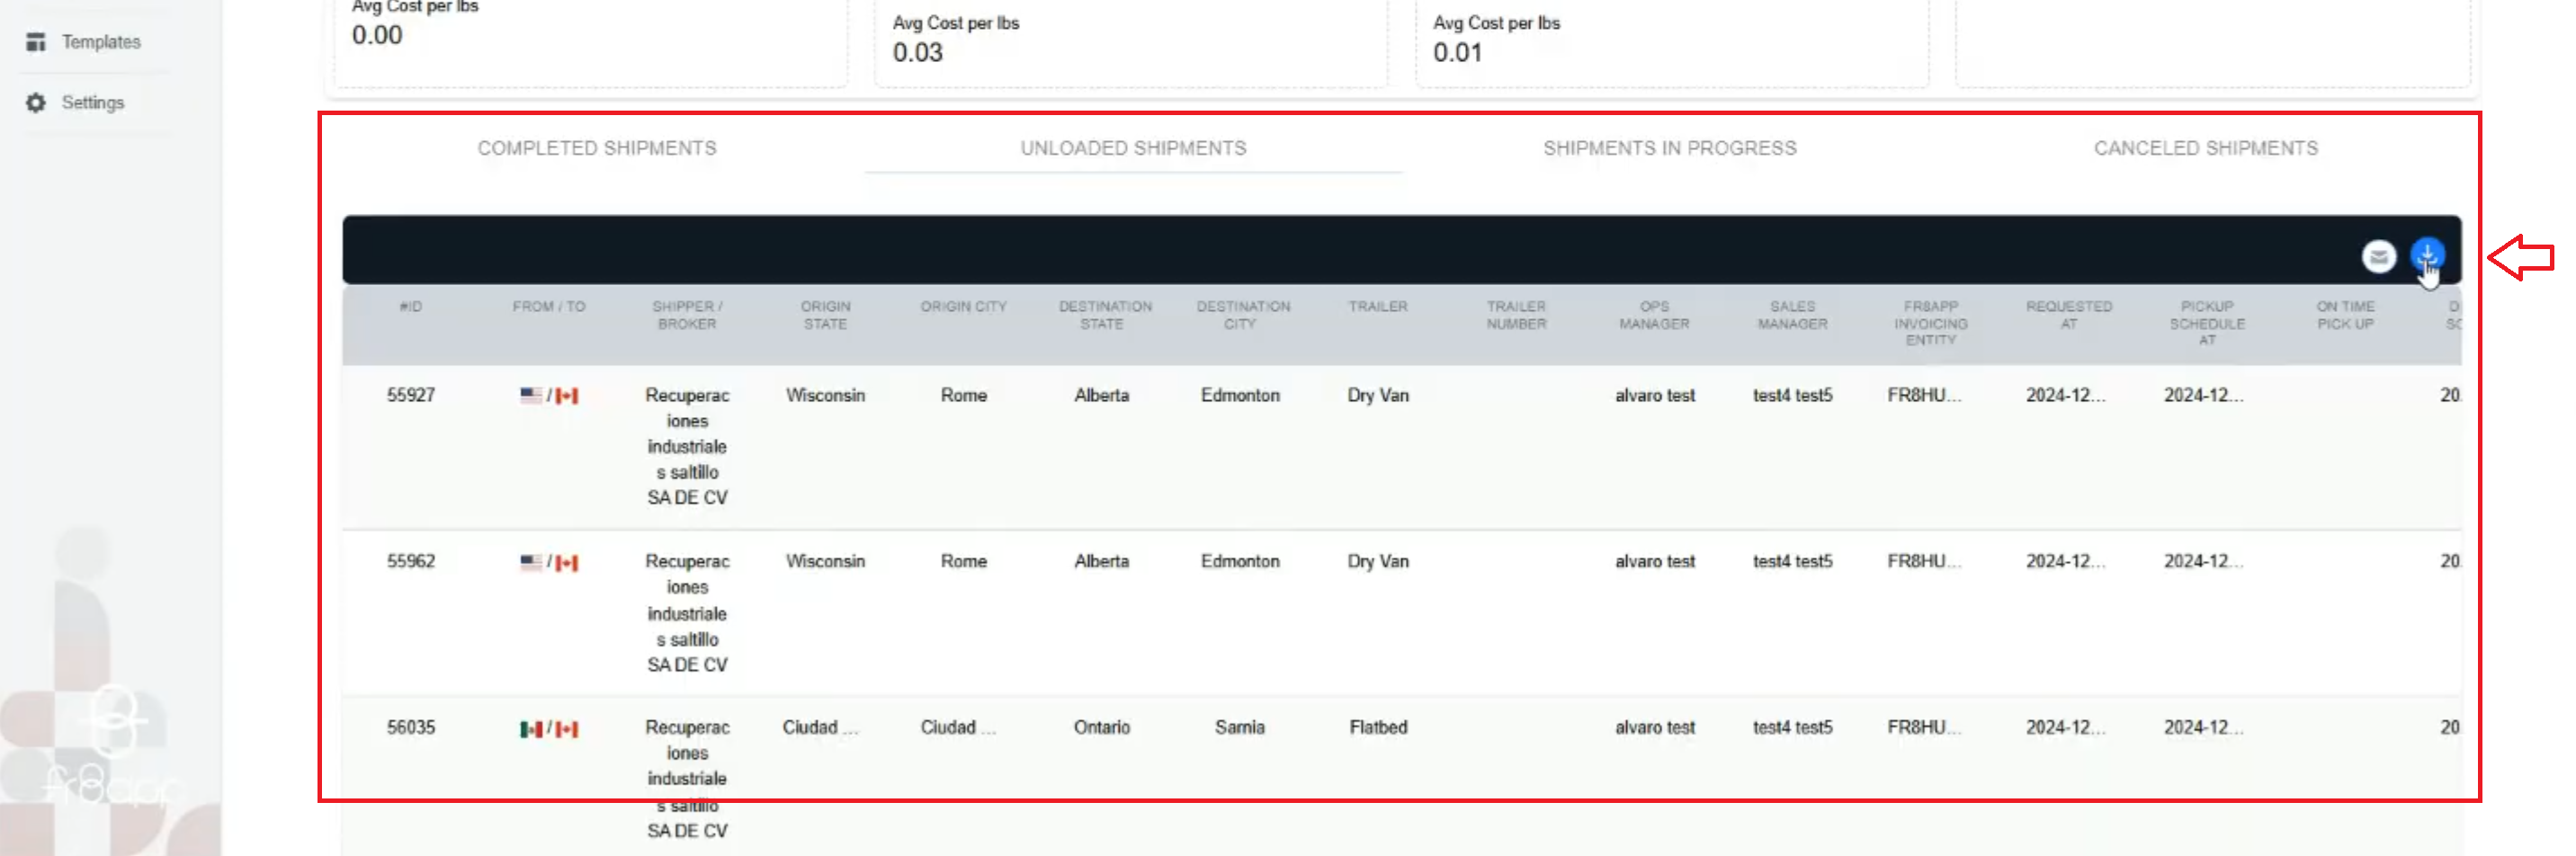The image size is (2576, 856).
Task: Click alvaro test in row 55927
Action: point(1654,395)
